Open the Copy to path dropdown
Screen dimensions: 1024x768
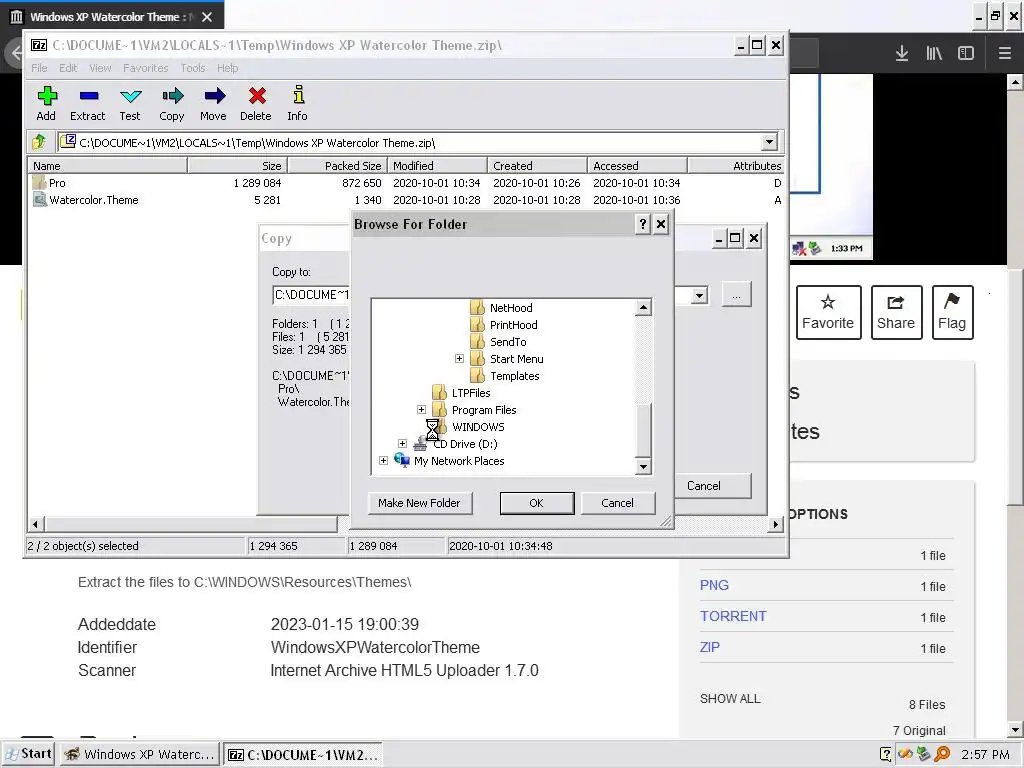point(699,295)
